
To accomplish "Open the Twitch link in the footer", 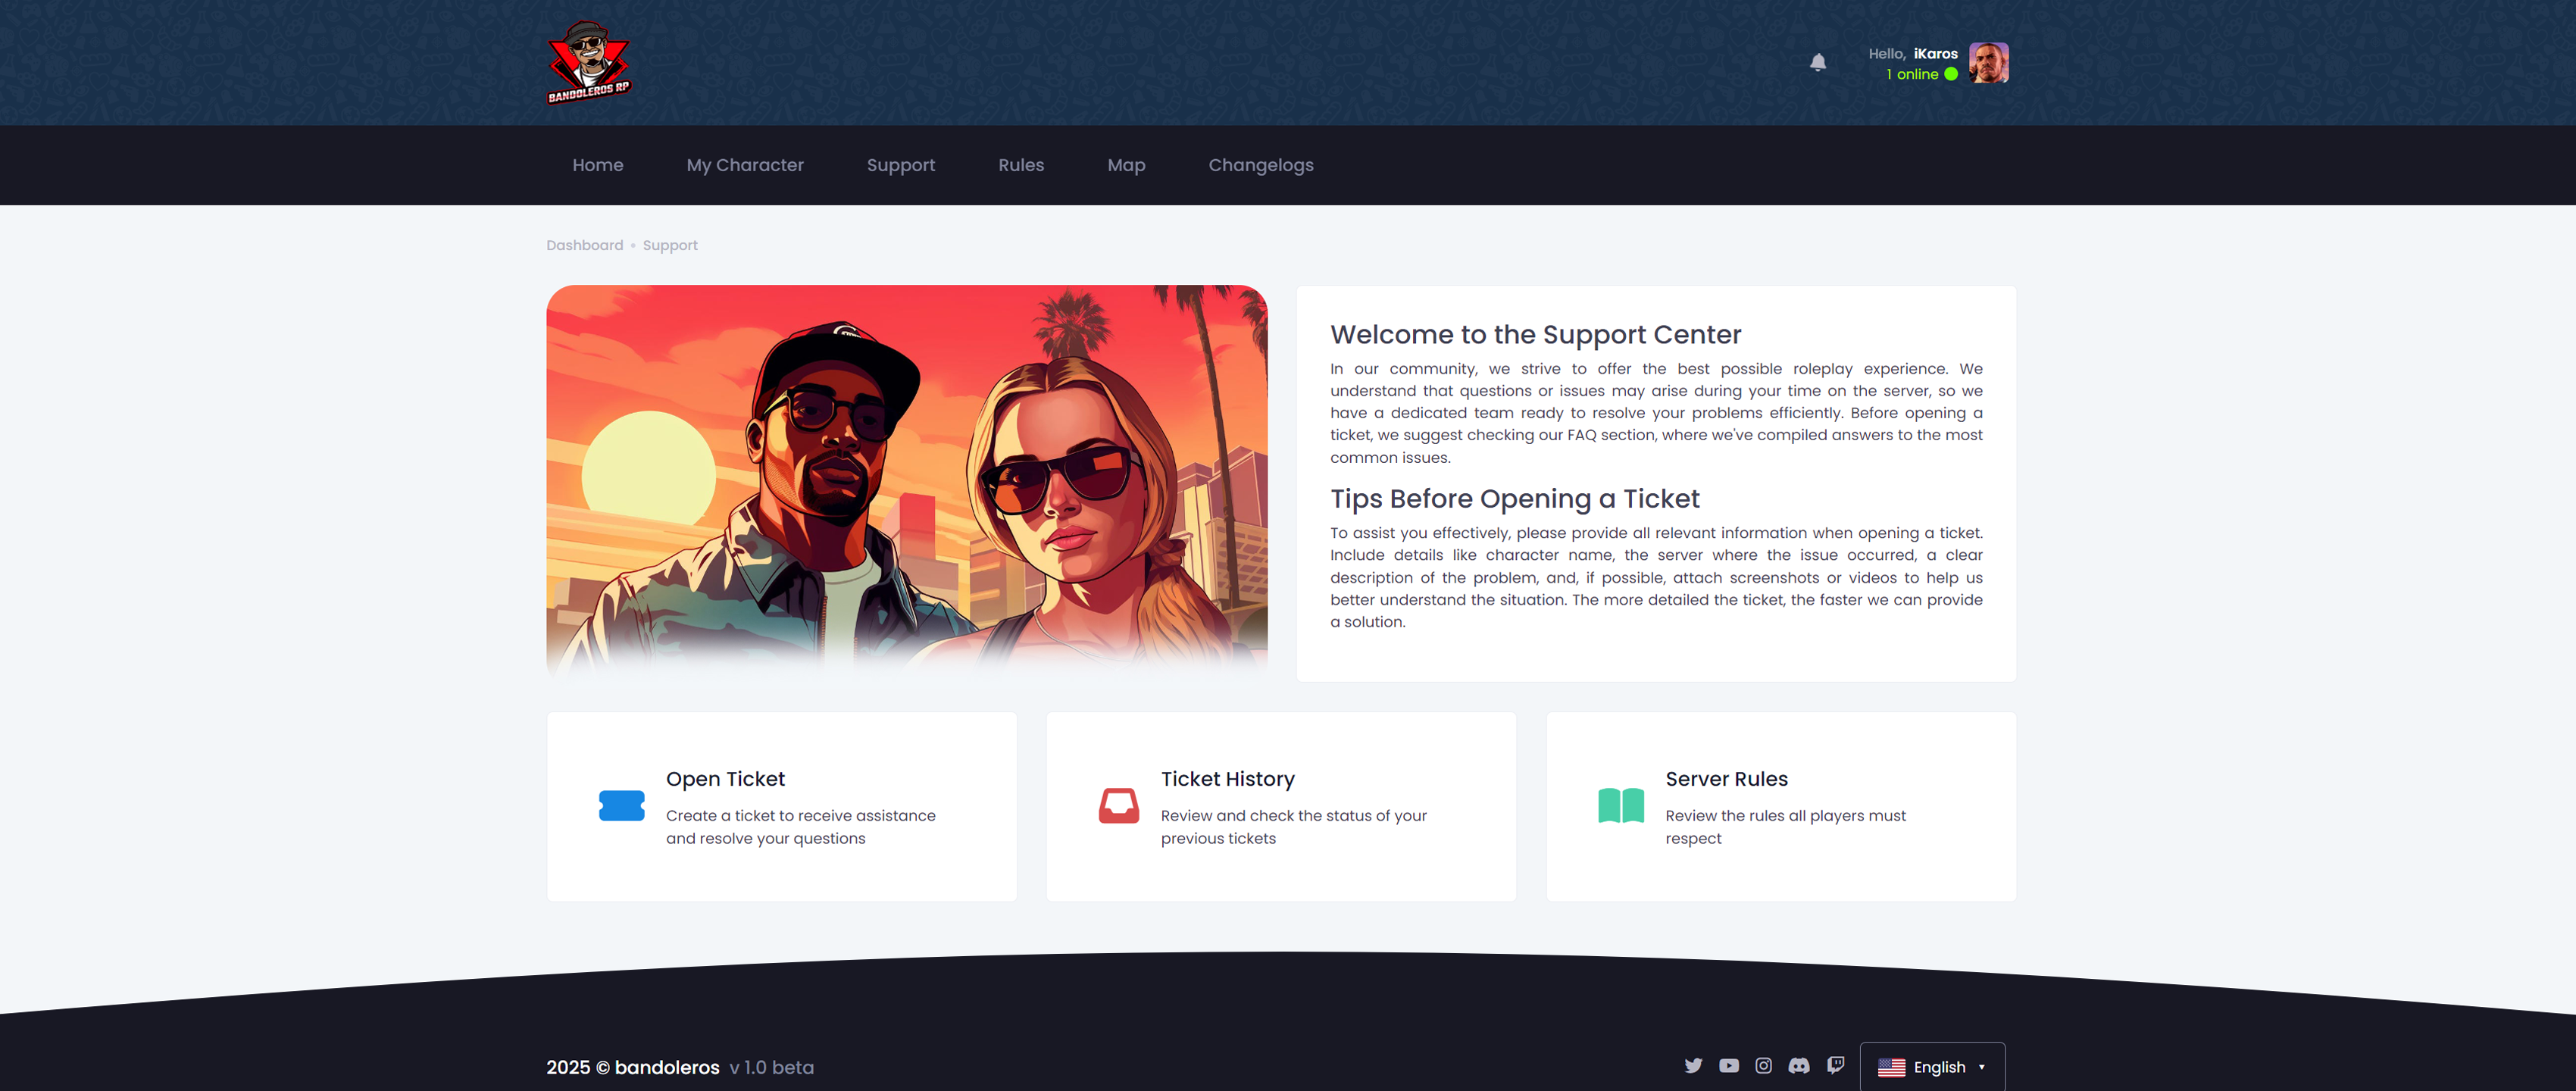I will coord(1835,1065).
